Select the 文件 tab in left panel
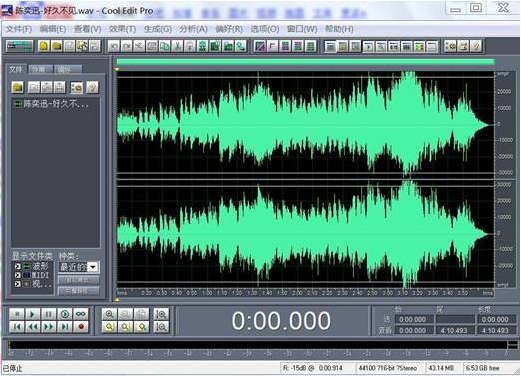Viewport: 521px width, 376px height. (x=16, y=69)
